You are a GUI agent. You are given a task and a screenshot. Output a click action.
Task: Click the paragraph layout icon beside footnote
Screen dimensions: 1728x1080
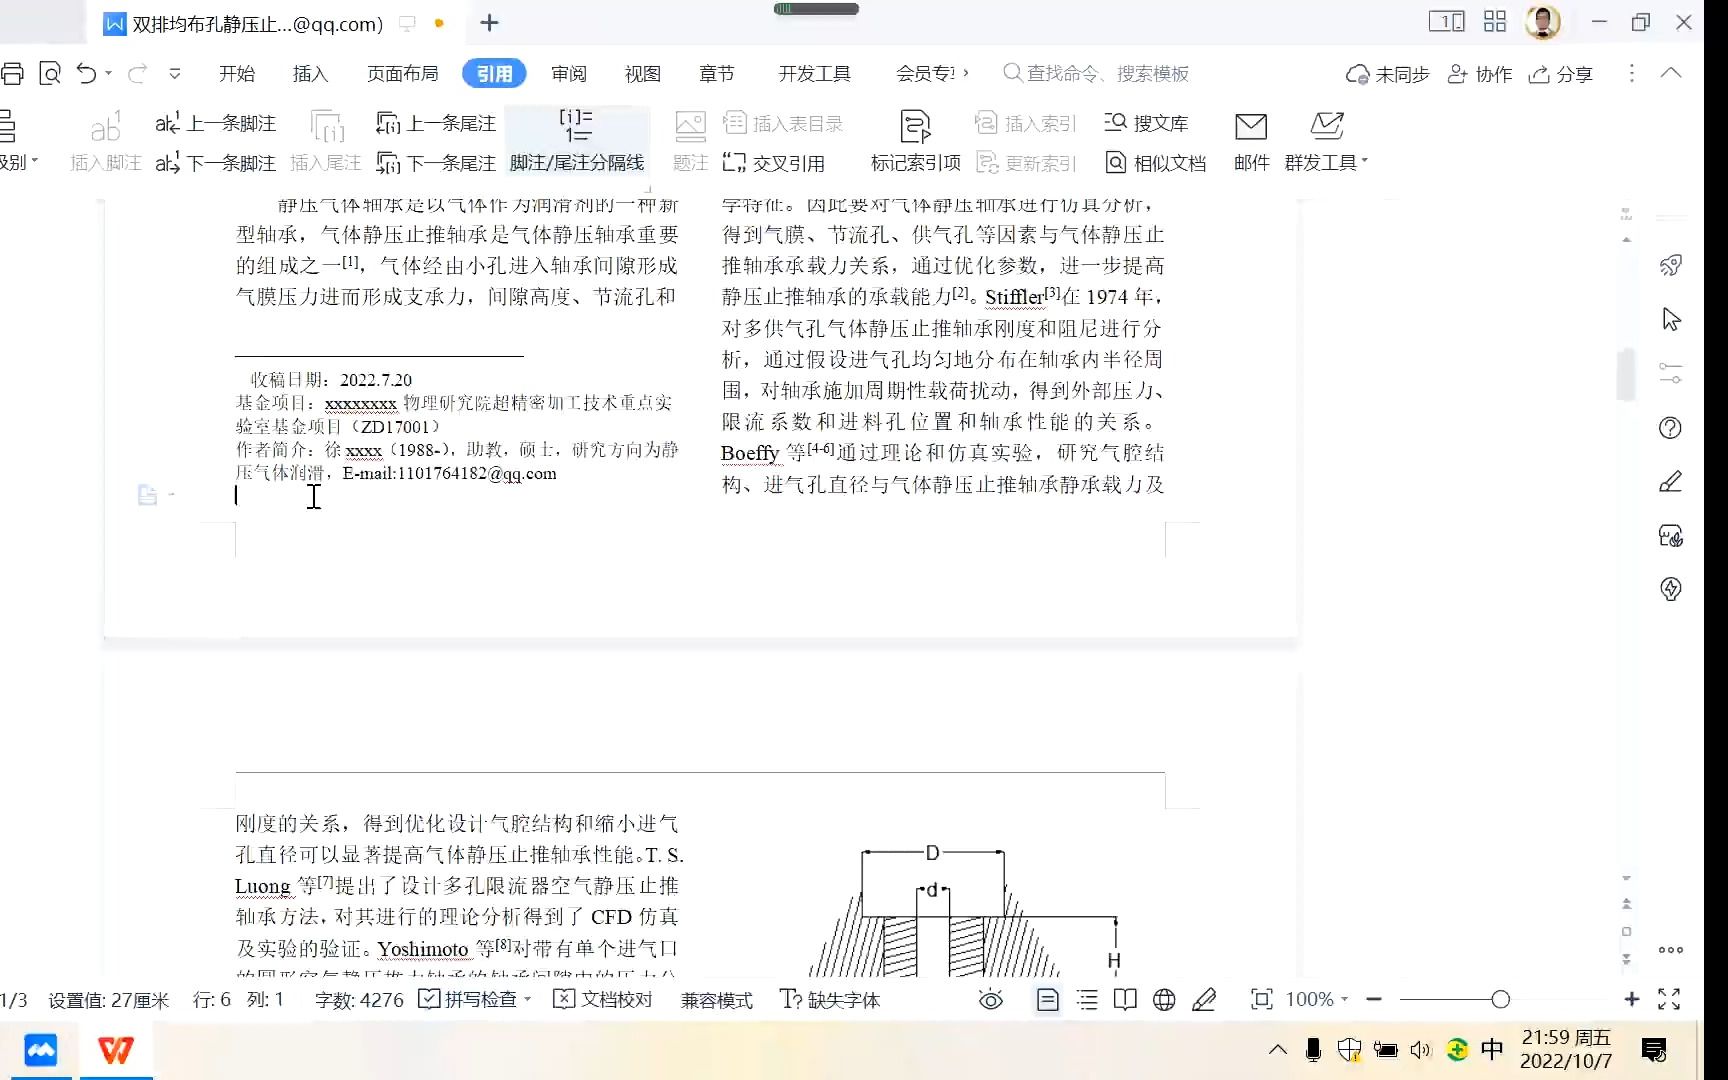147,495
